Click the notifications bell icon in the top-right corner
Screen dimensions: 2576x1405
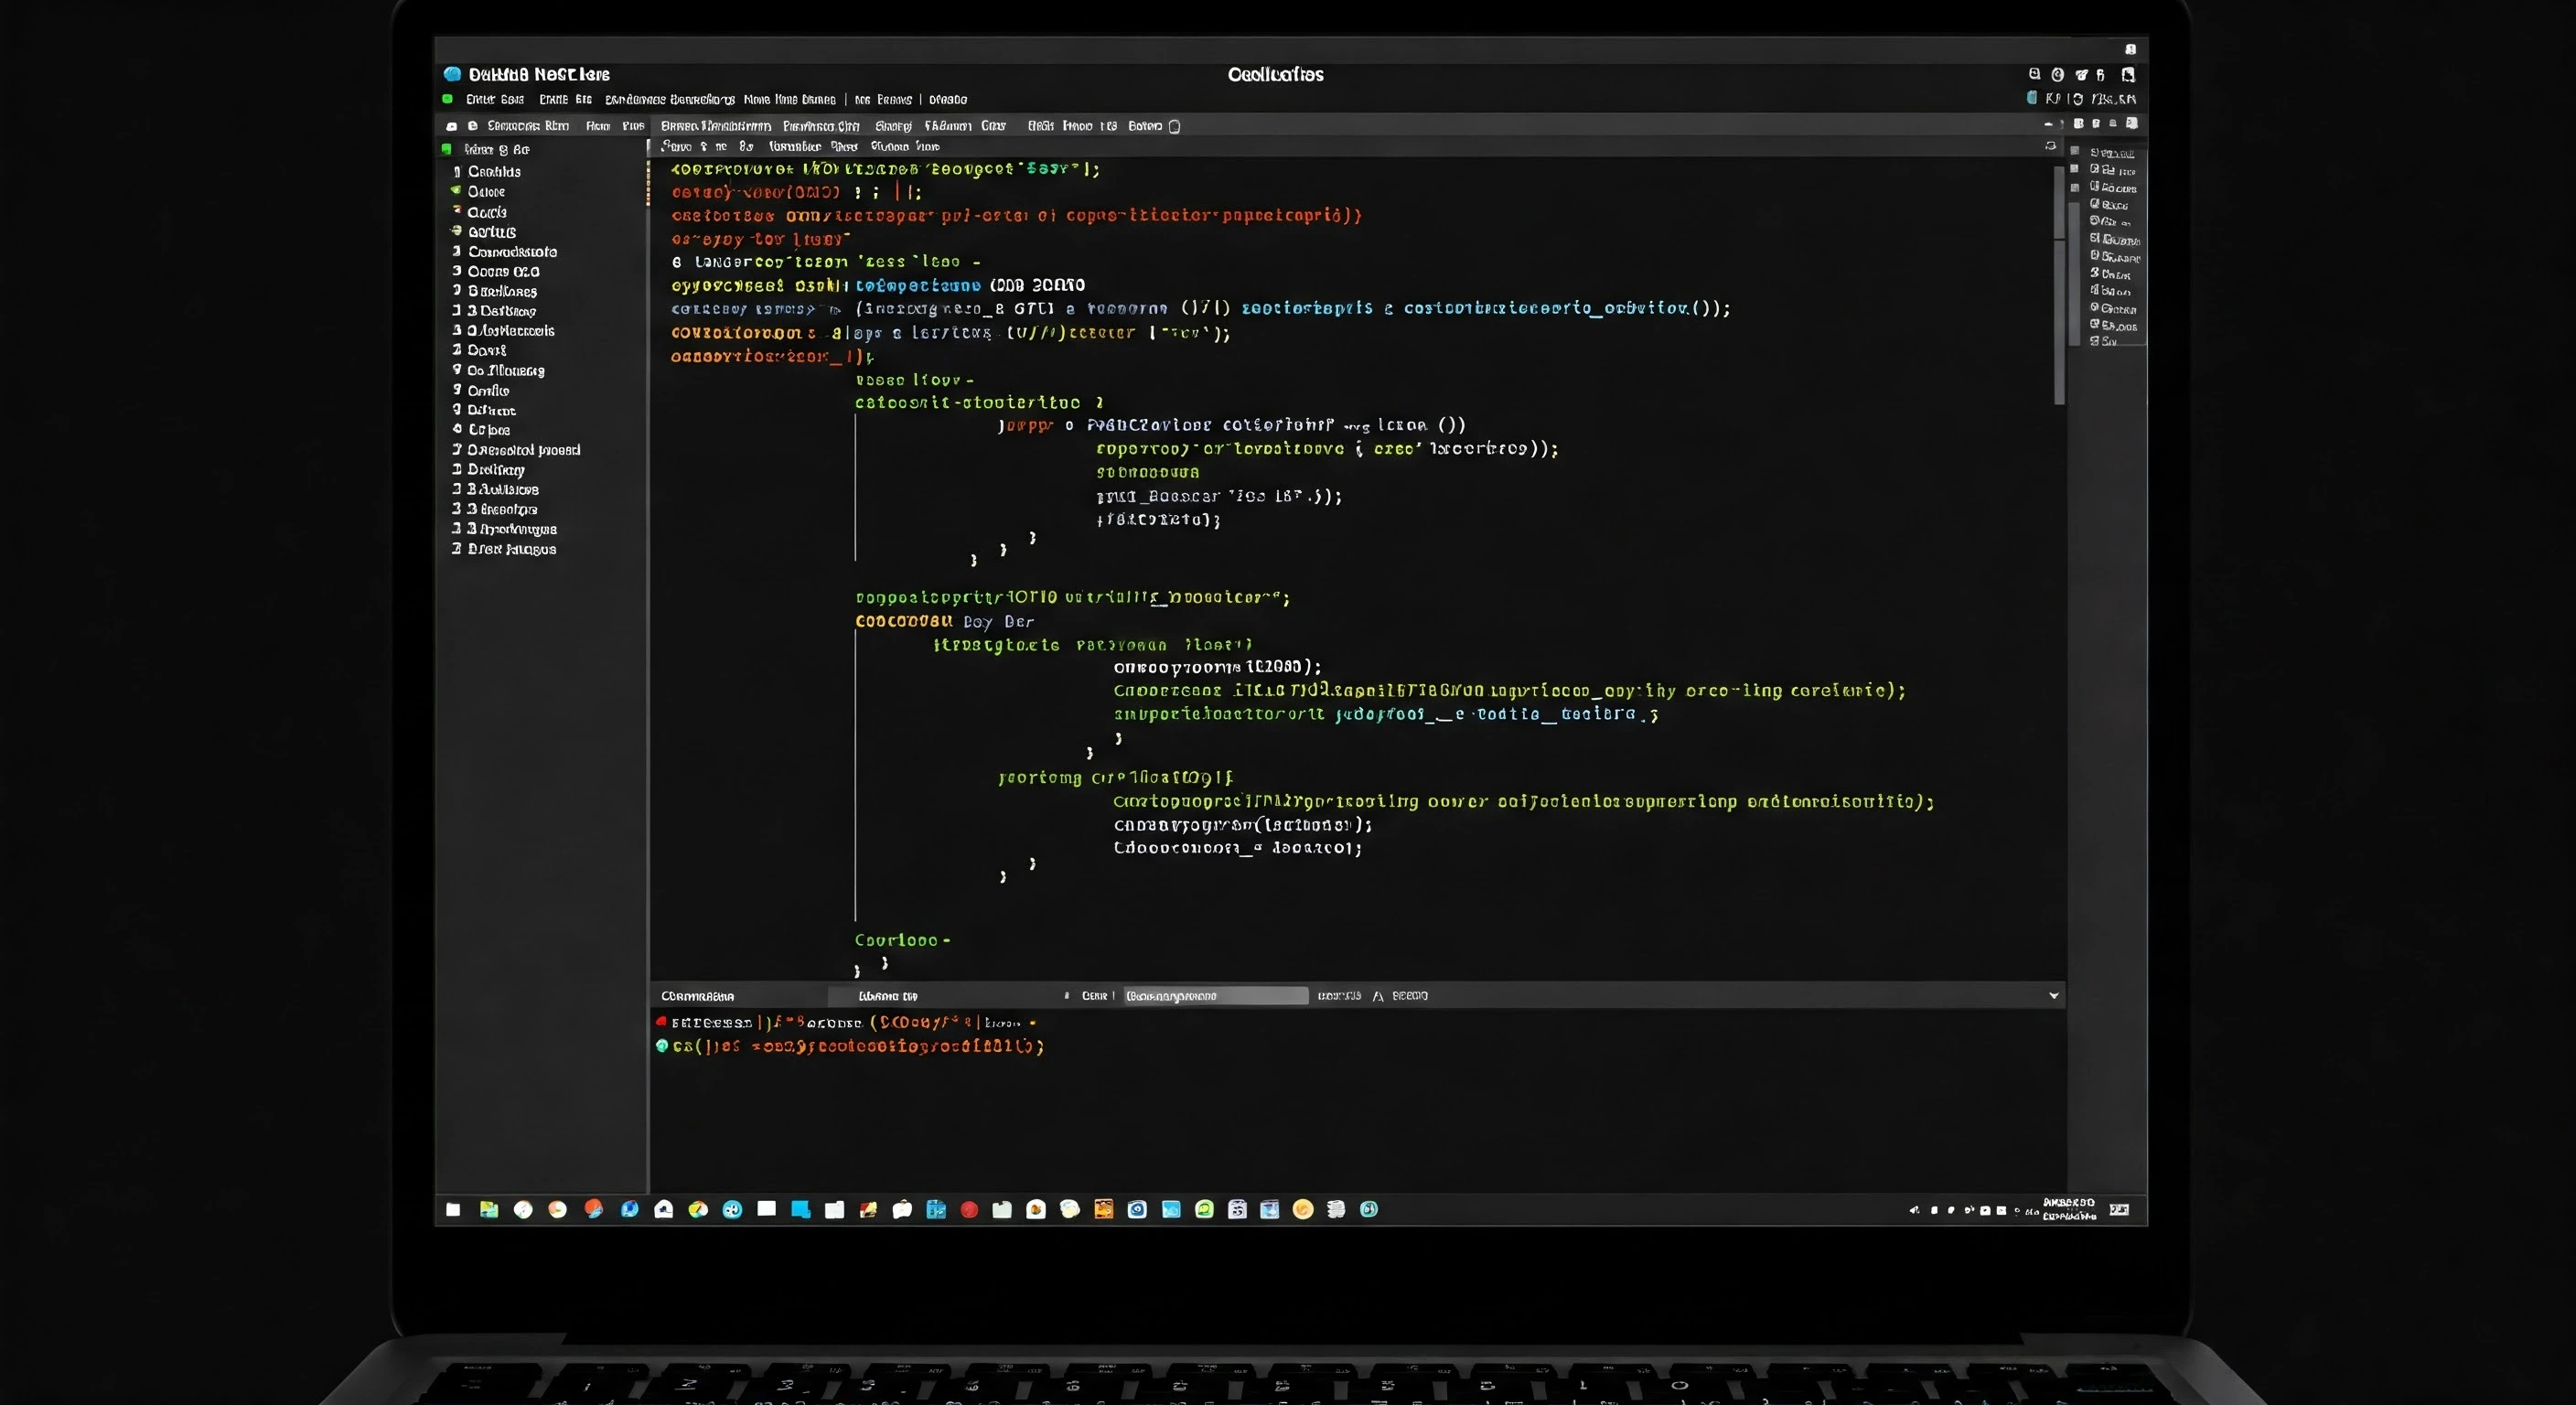pos(2101,75)
